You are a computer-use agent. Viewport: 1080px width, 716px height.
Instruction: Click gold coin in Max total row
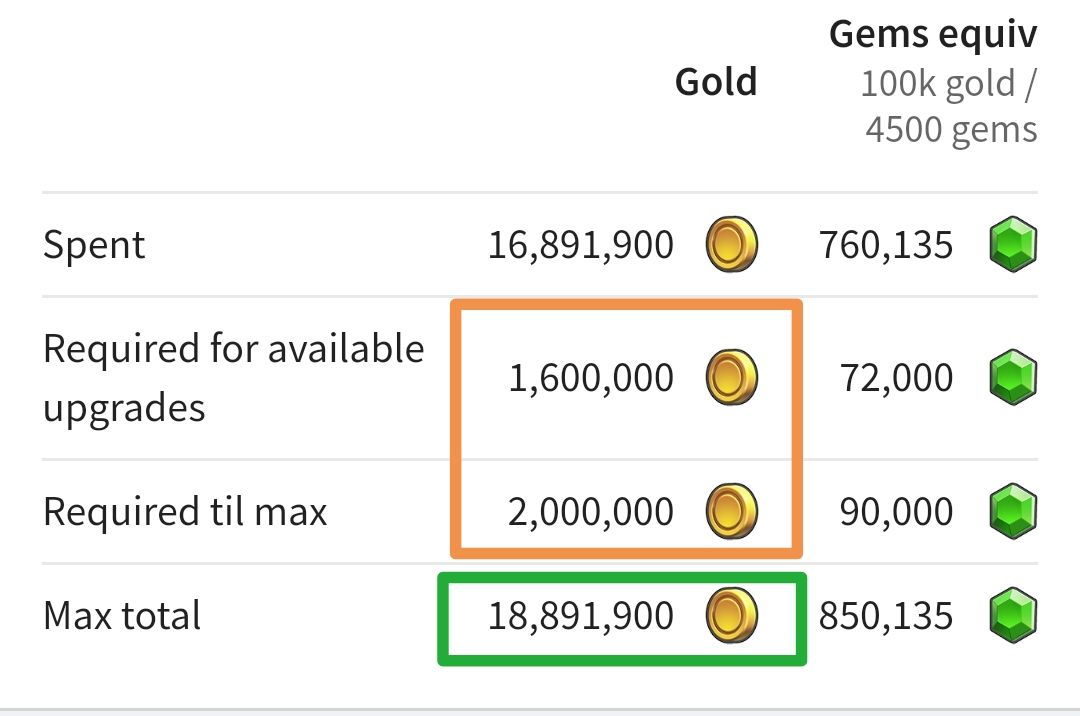(x=732, y=615)
